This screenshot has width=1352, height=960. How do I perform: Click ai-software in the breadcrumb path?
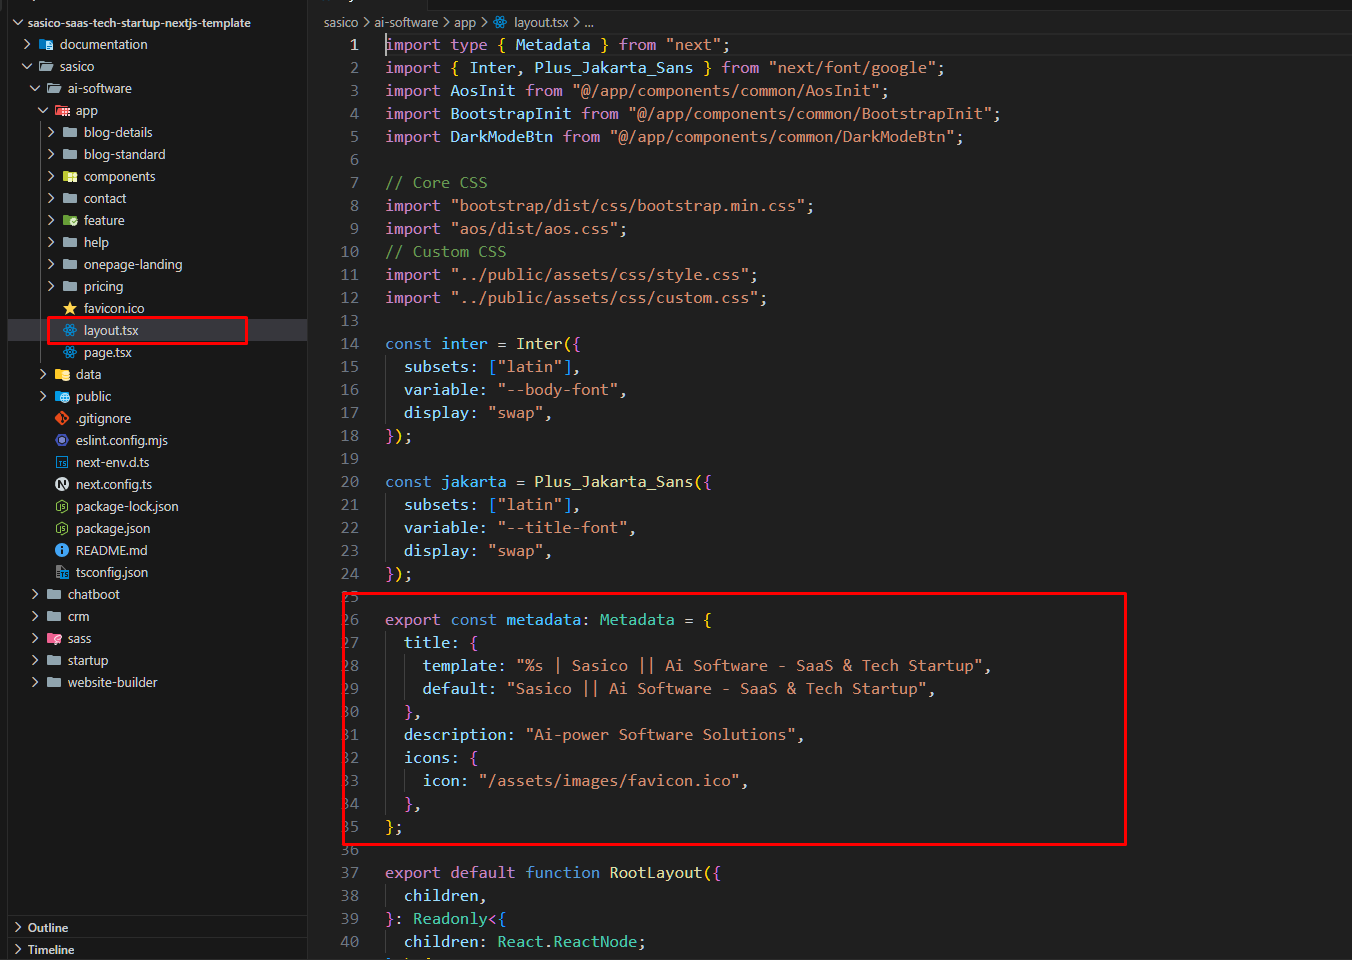point(406,22)
